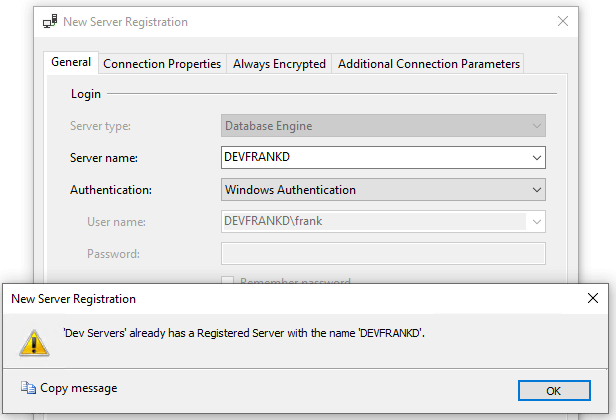Click the yellow warning triangle icon
Screen dimensions: 616x420
(34, 342)
